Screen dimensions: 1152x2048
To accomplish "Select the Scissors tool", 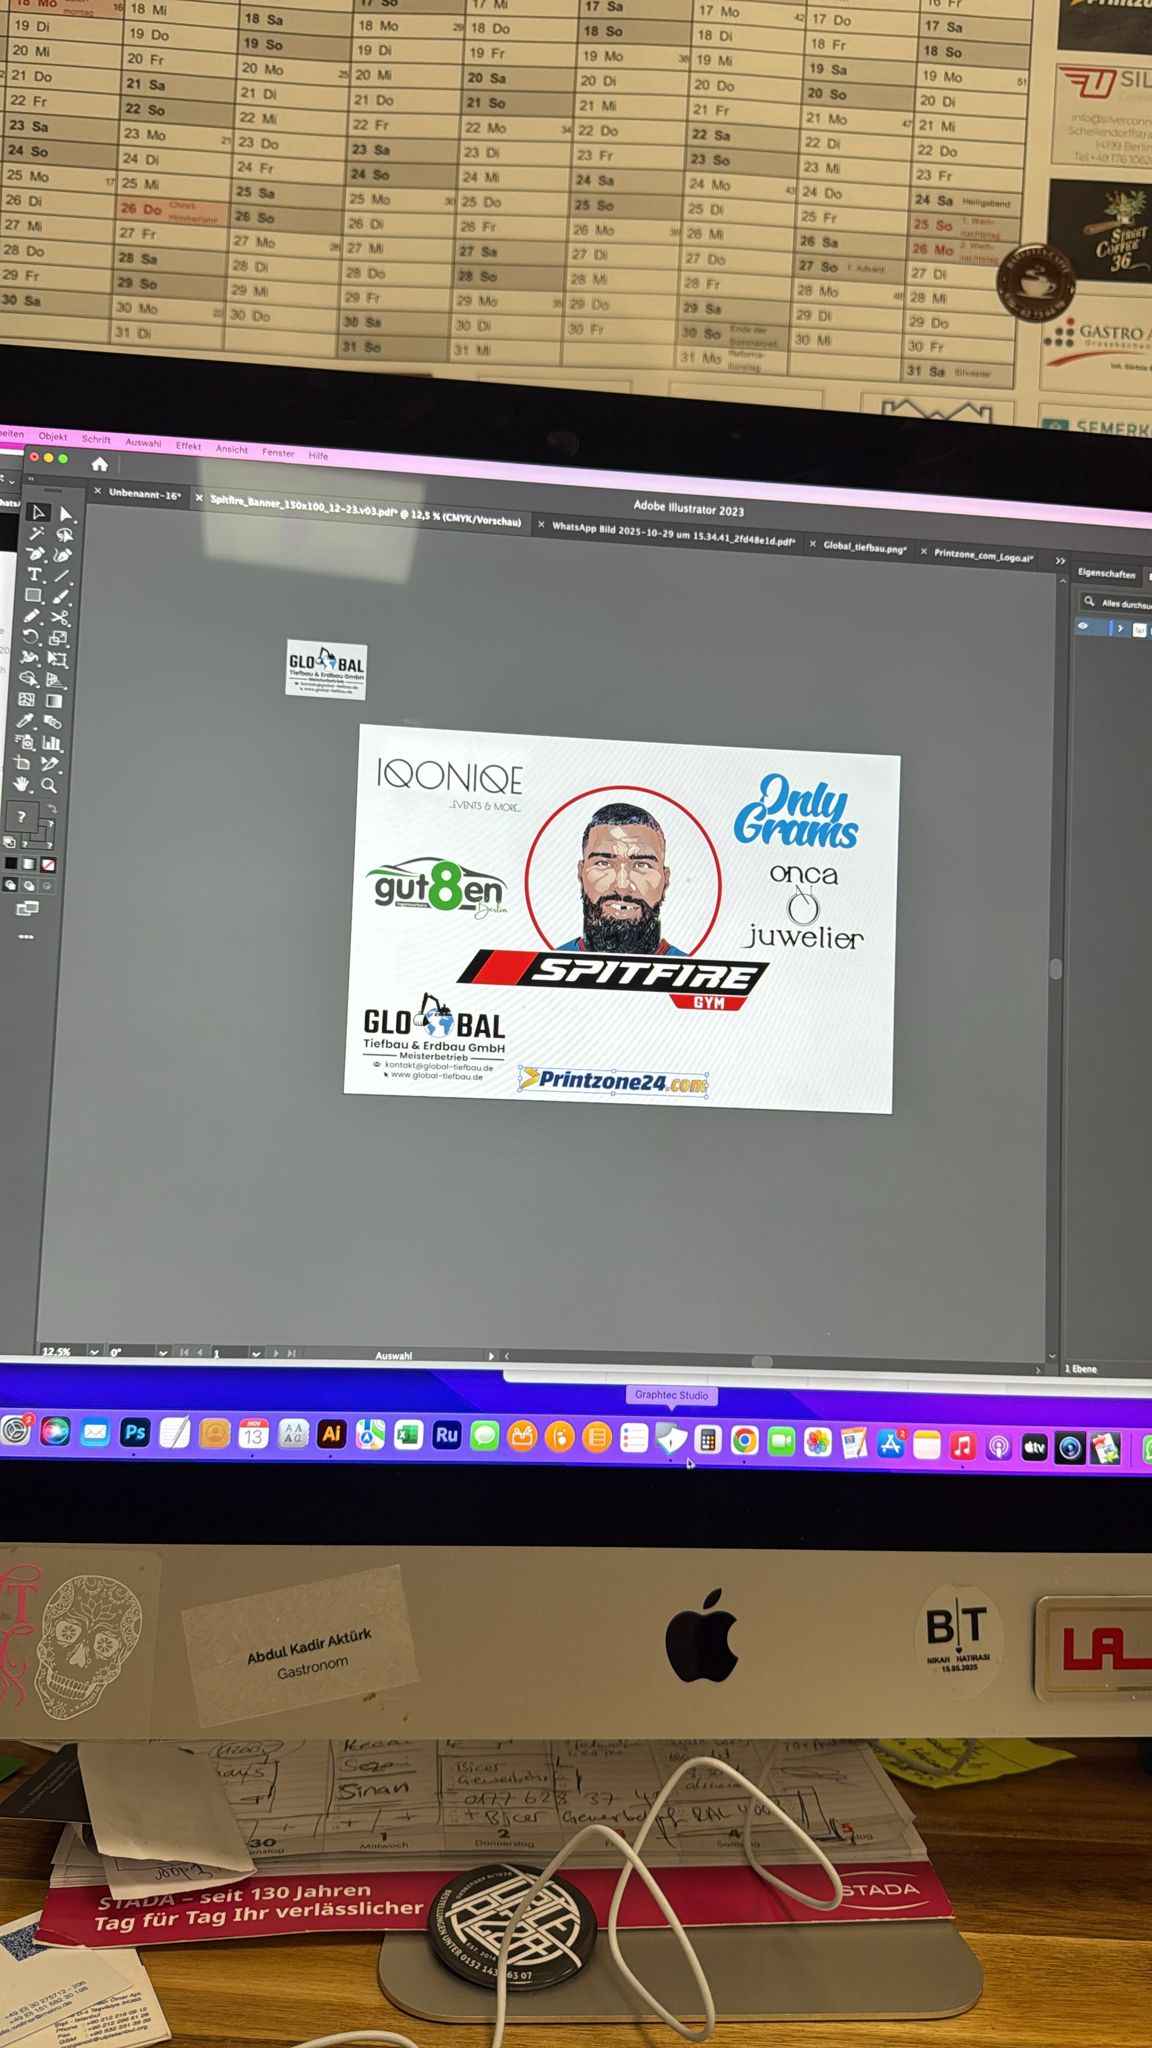I will pyautogui.click(x=59, y=616).
